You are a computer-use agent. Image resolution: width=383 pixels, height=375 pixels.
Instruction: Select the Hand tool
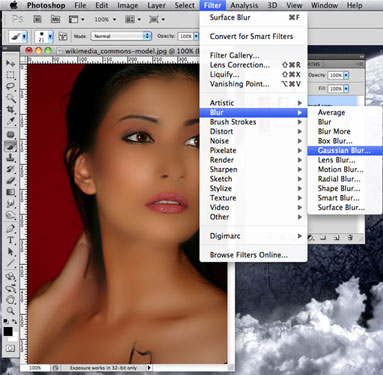(11, 299)
